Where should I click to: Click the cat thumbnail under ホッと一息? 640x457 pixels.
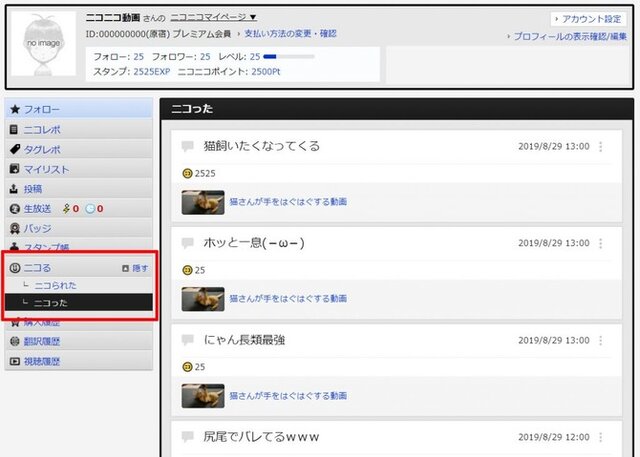pos(203,299)
